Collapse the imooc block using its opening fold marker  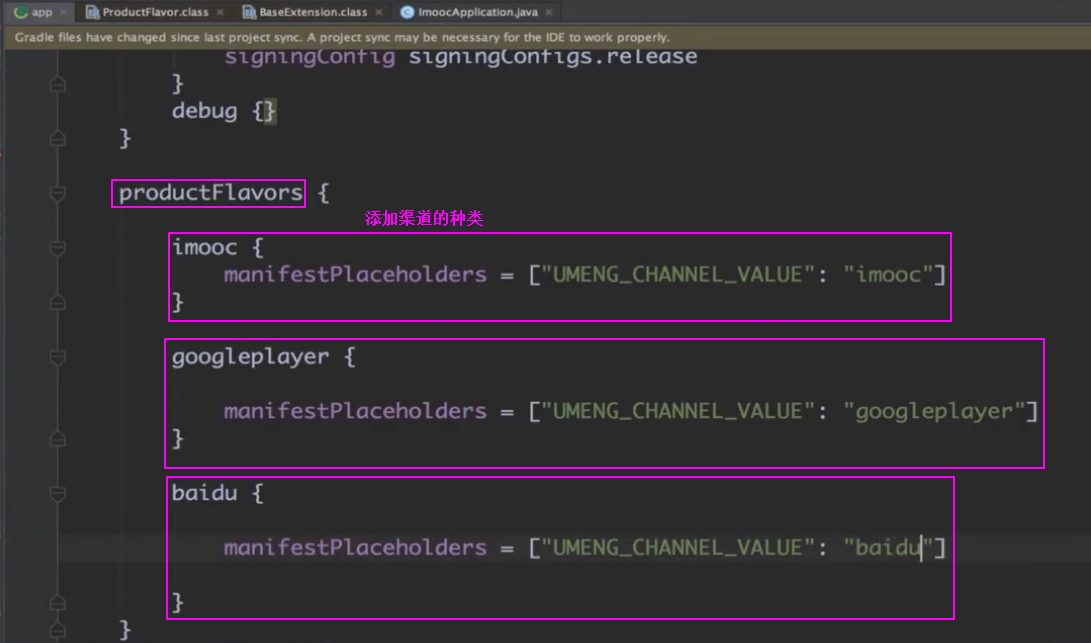pos(58,248)
